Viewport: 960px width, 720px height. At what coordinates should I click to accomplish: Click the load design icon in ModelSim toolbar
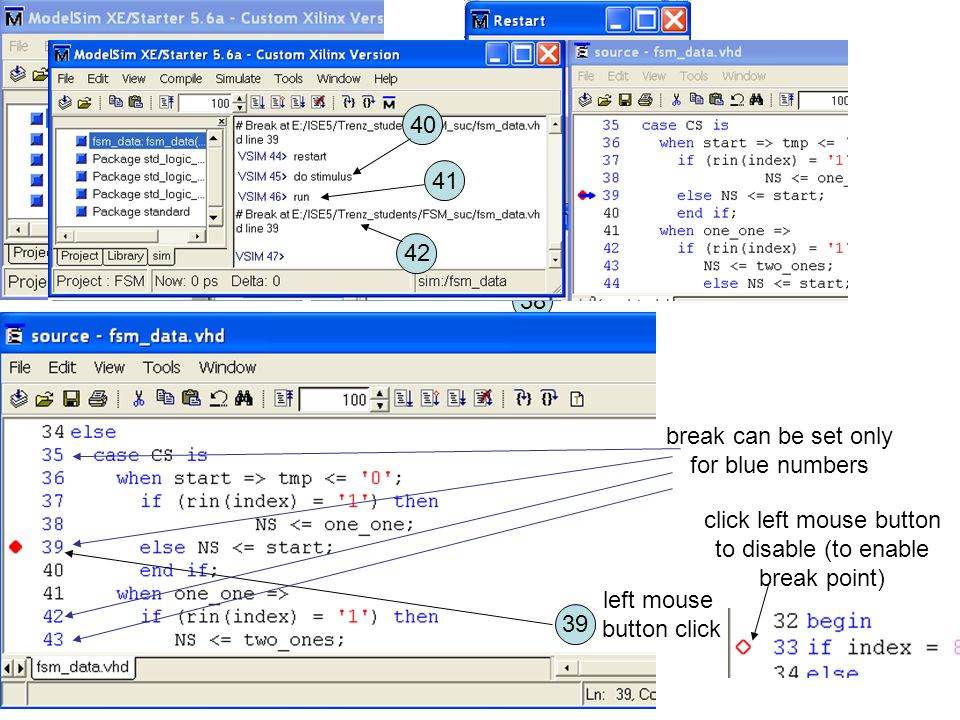65,102
